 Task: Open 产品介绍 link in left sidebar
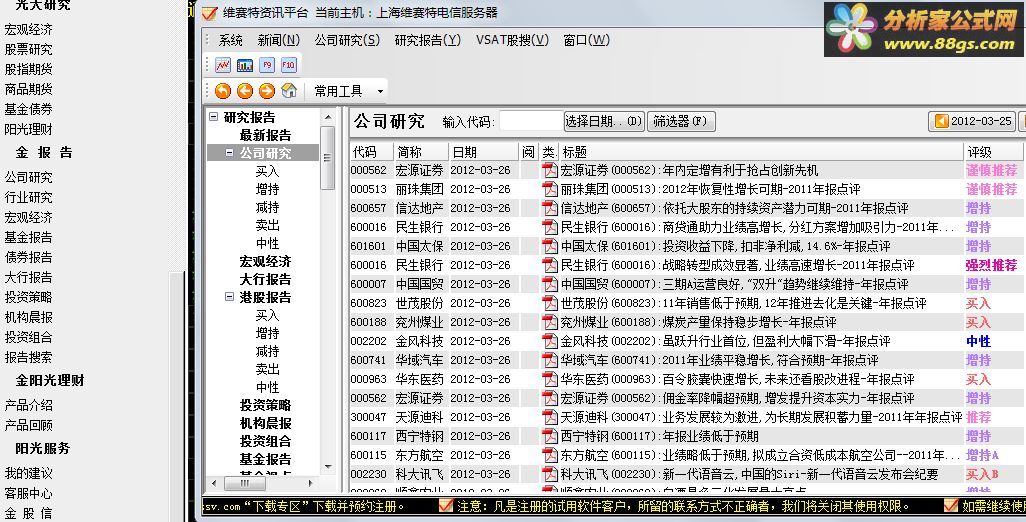point(28,405)
